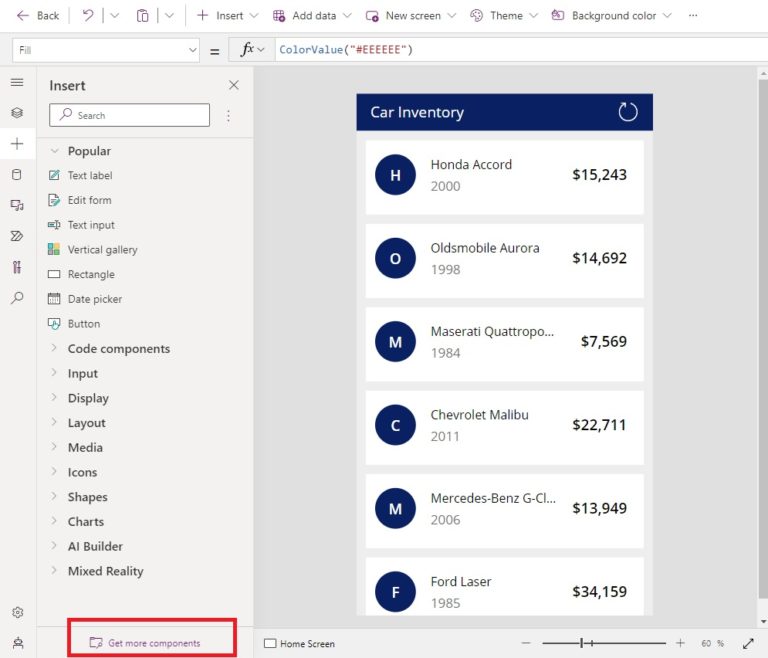The height and width of the screenshot is (658, 768).
Task: Close the Insert panel
Action: point(234,86)
